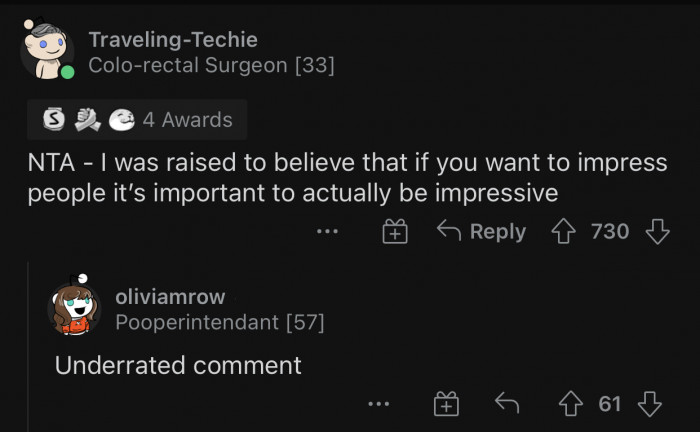Open the oliviamrow username link
This screenshot has width=700, height=432.
click(170, 296)
